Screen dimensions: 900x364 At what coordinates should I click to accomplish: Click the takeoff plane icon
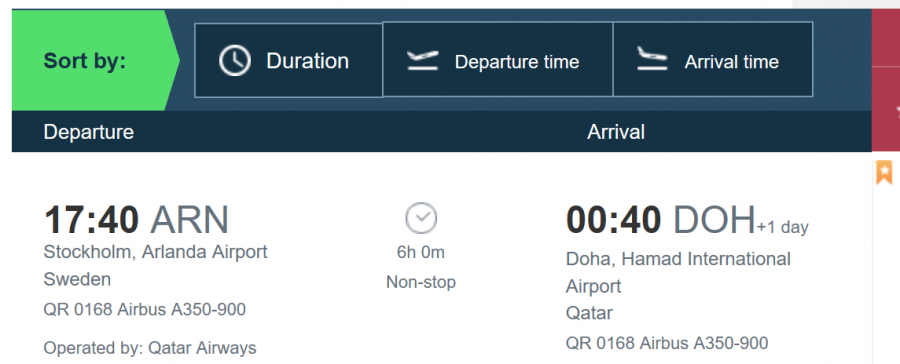coord(422,60)
